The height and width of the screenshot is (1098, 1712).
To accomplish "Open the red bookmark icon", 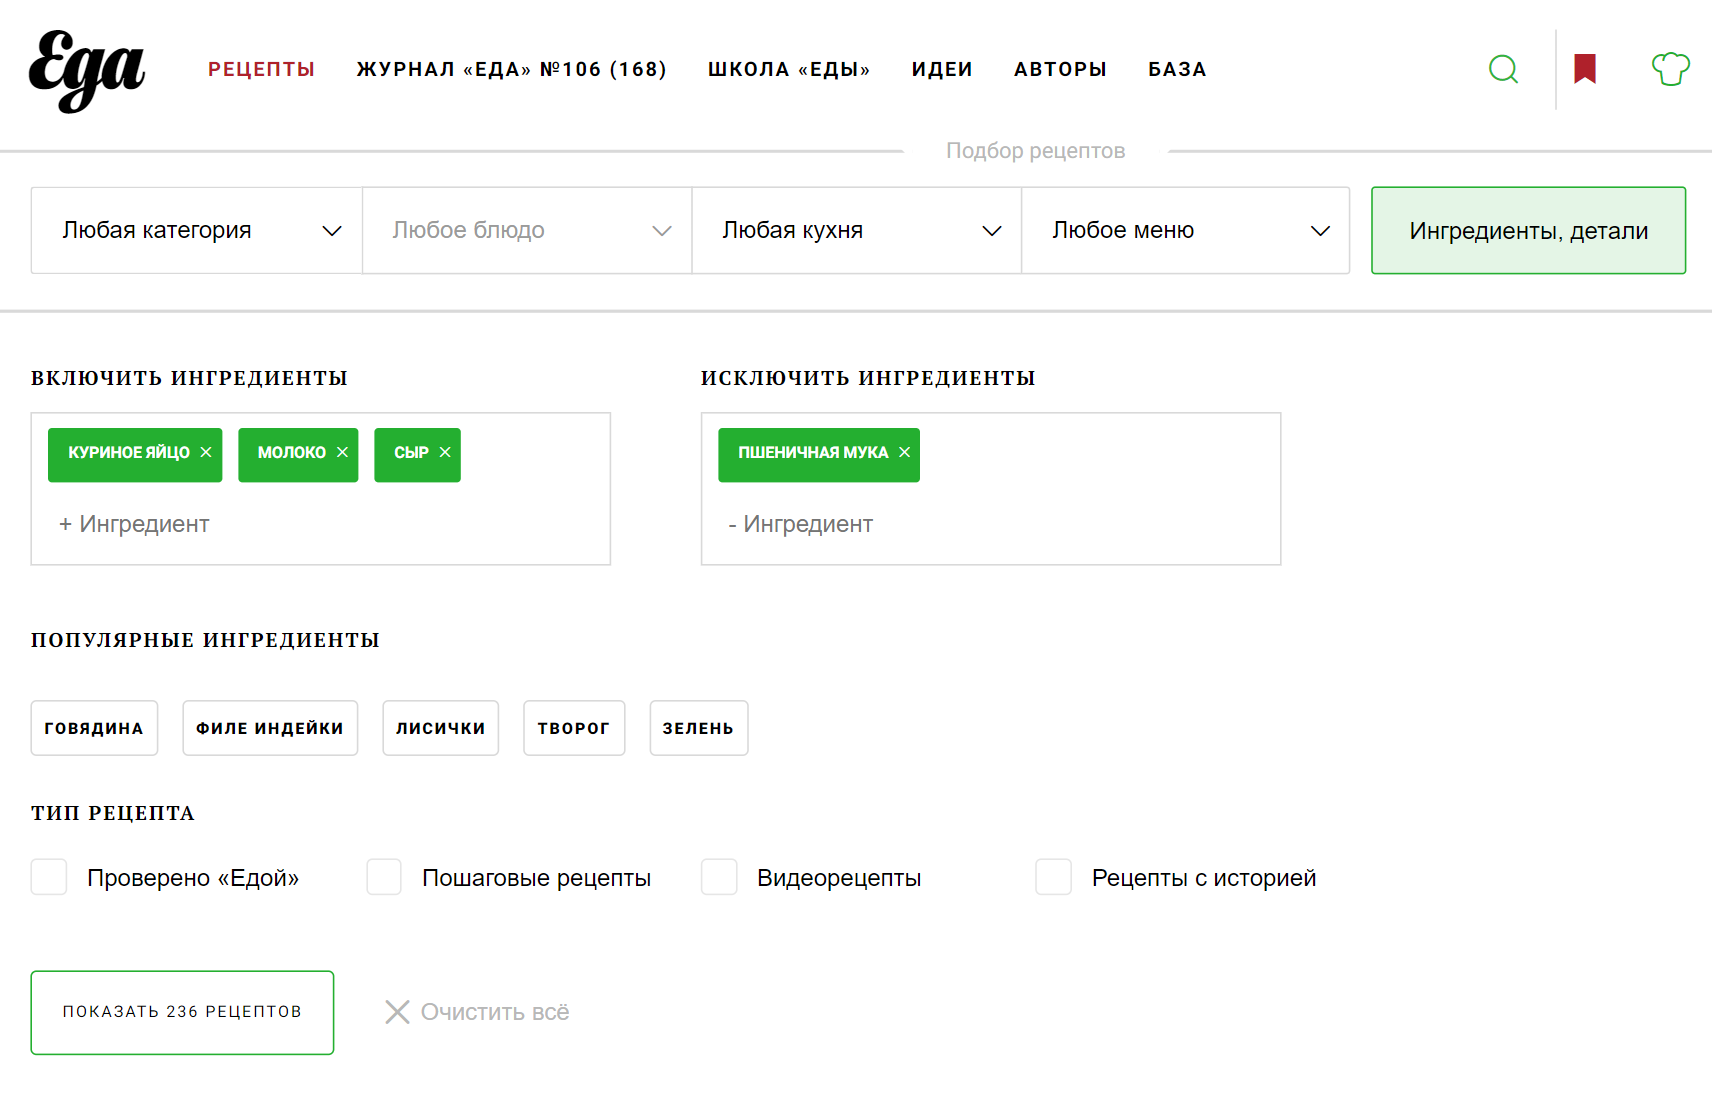I will [x=1585, y=69].
